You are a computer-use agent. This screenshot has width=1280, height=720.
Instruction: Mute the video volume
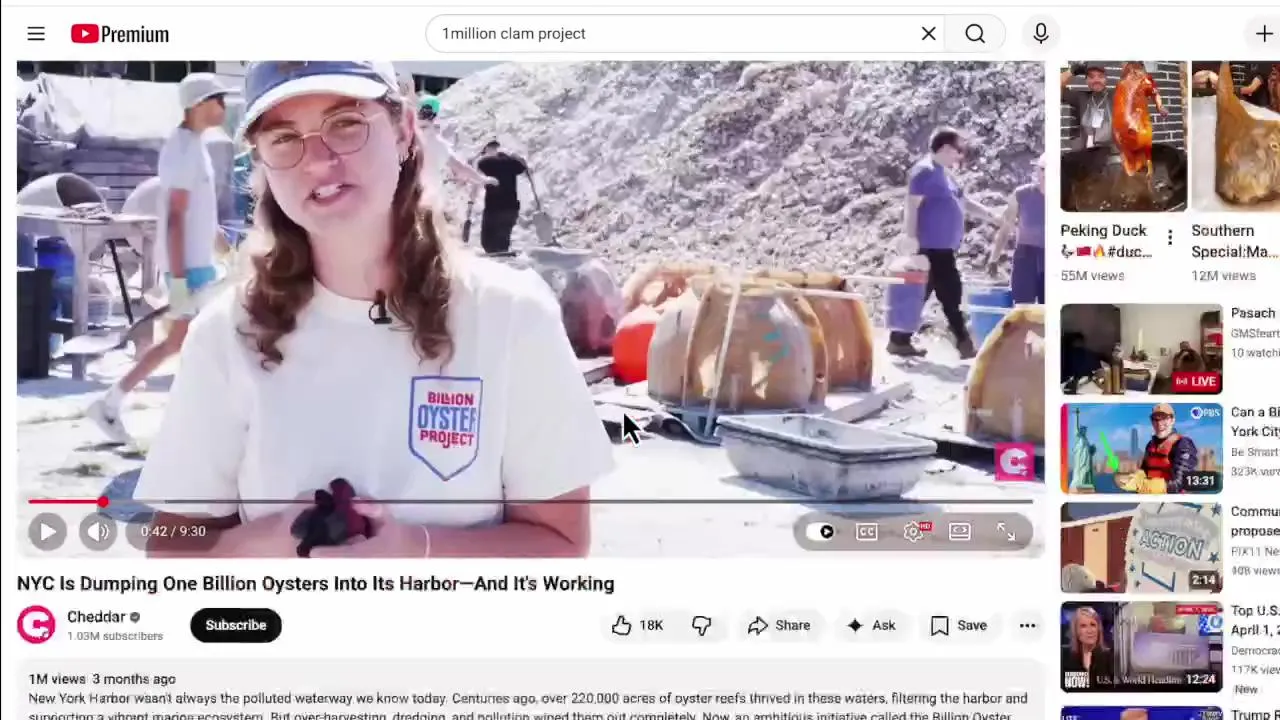tap(98, 531)
